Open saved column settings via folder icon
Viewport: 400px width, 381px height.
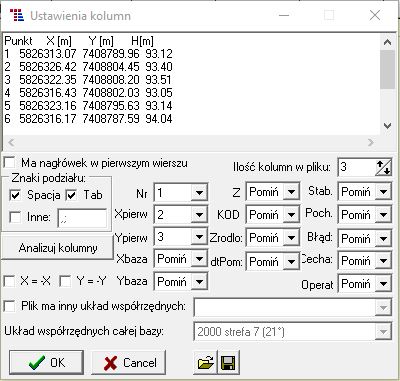point(205,362)
